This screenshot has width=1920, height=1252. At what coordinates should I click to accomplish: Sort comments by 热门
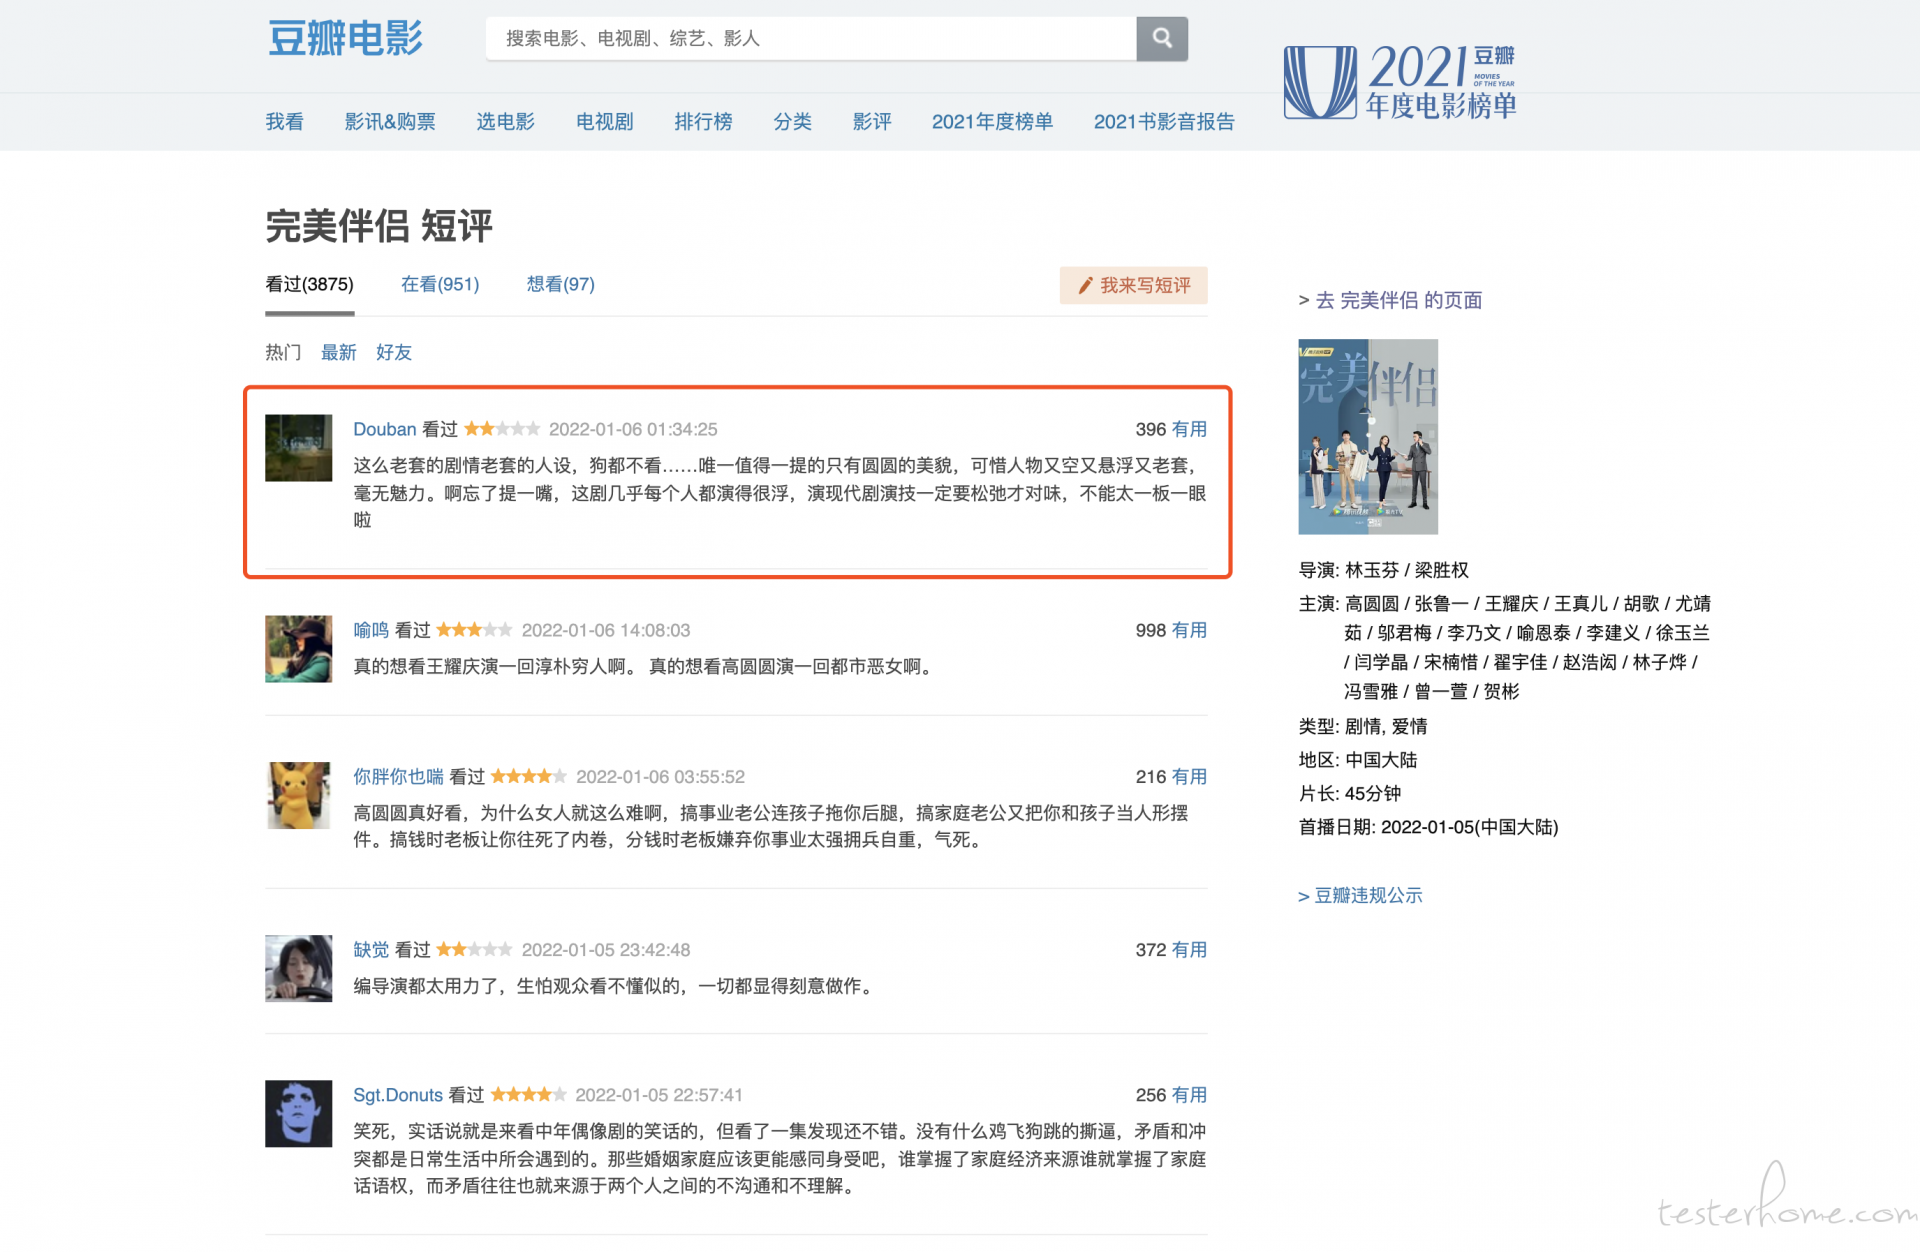click(283, 352)
